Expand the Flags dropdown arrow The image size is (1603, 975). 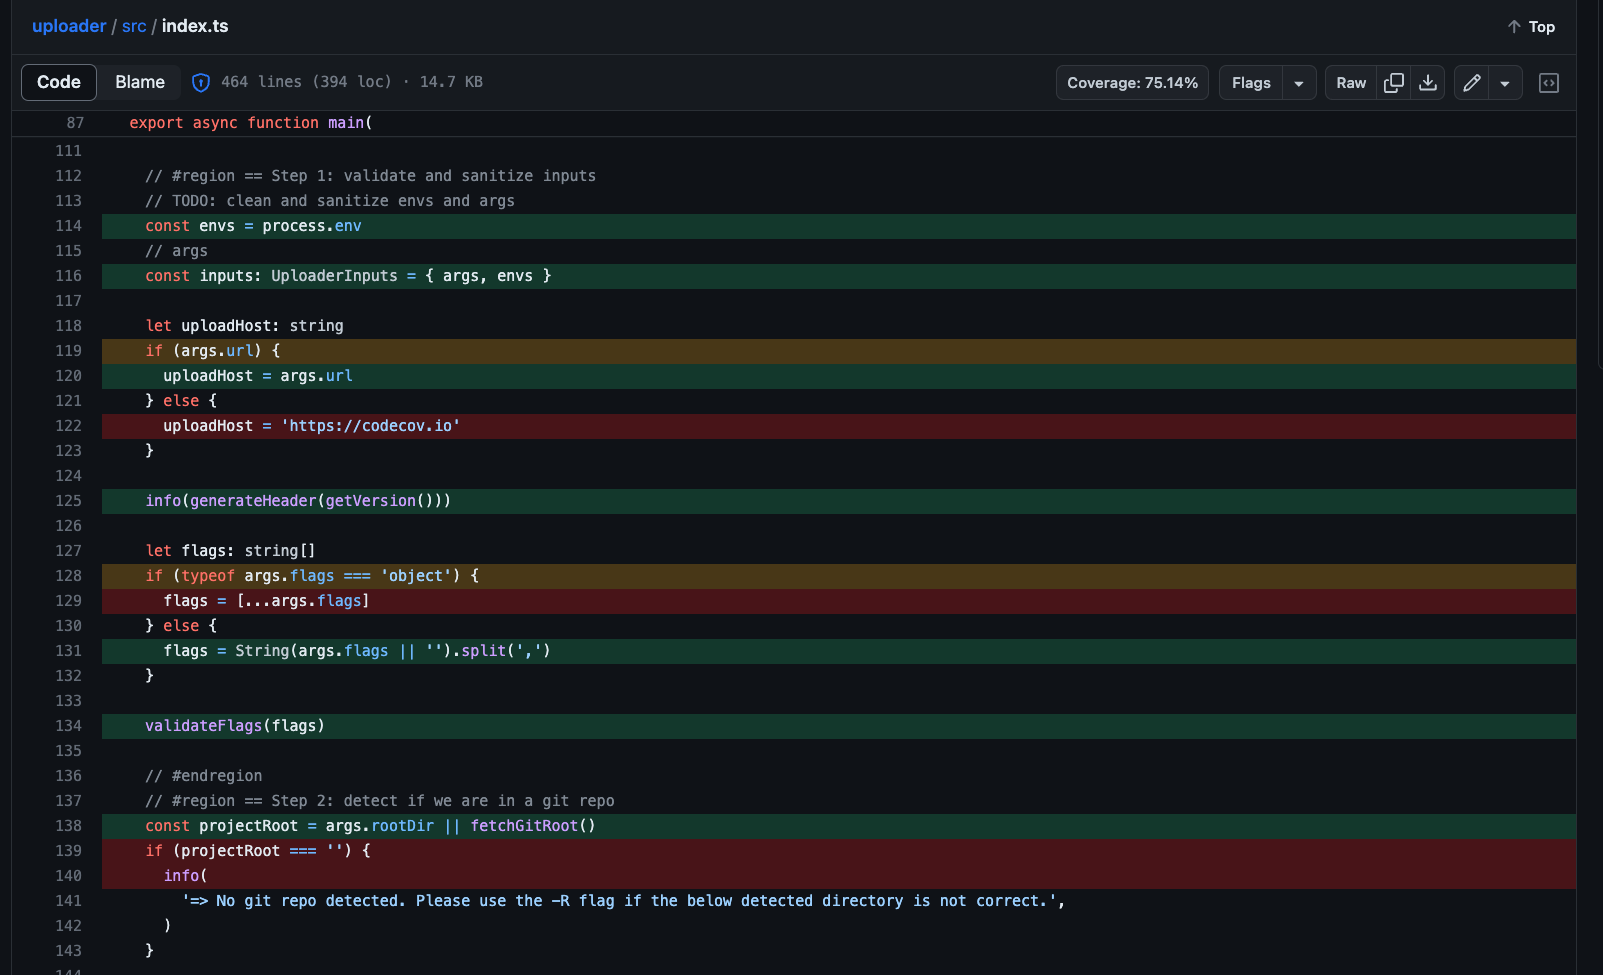point(1298,83)
